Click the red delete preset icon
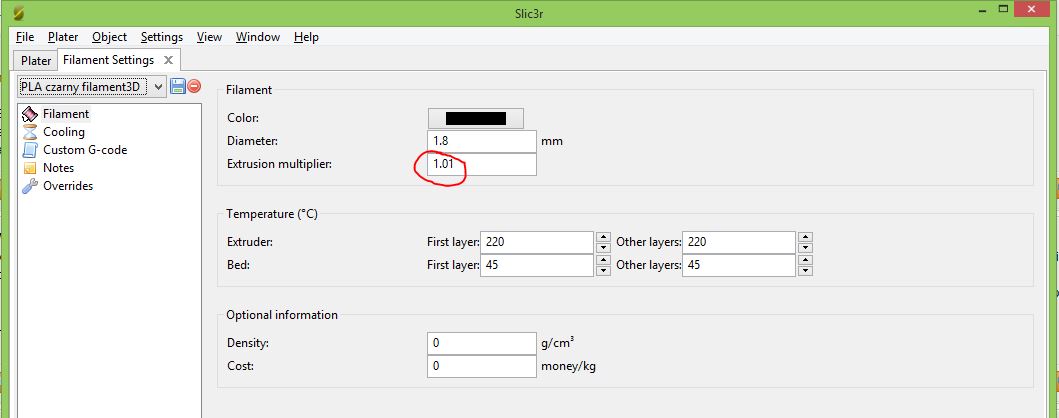The height and width of the screenshot is (418, 1059). click(194, 87)
